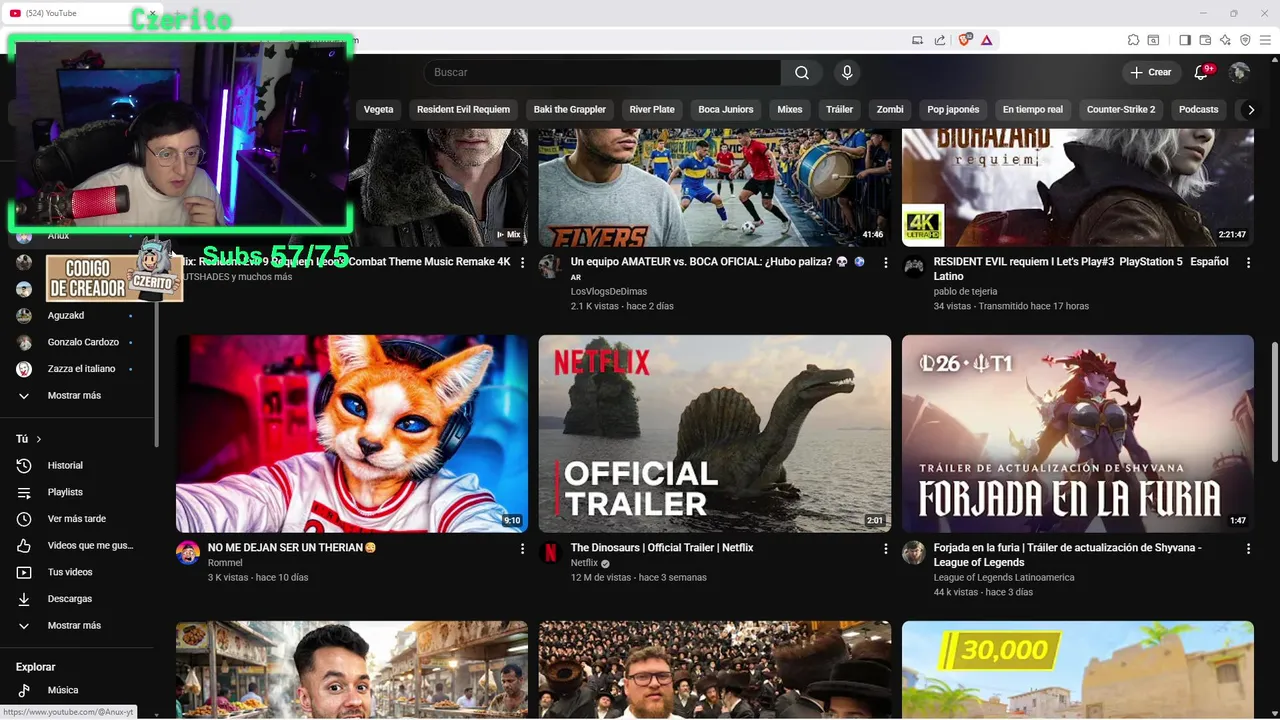The image size is (1280, 720).
Task: Open Rommel channel avatar
Action: tap(188, 552)
